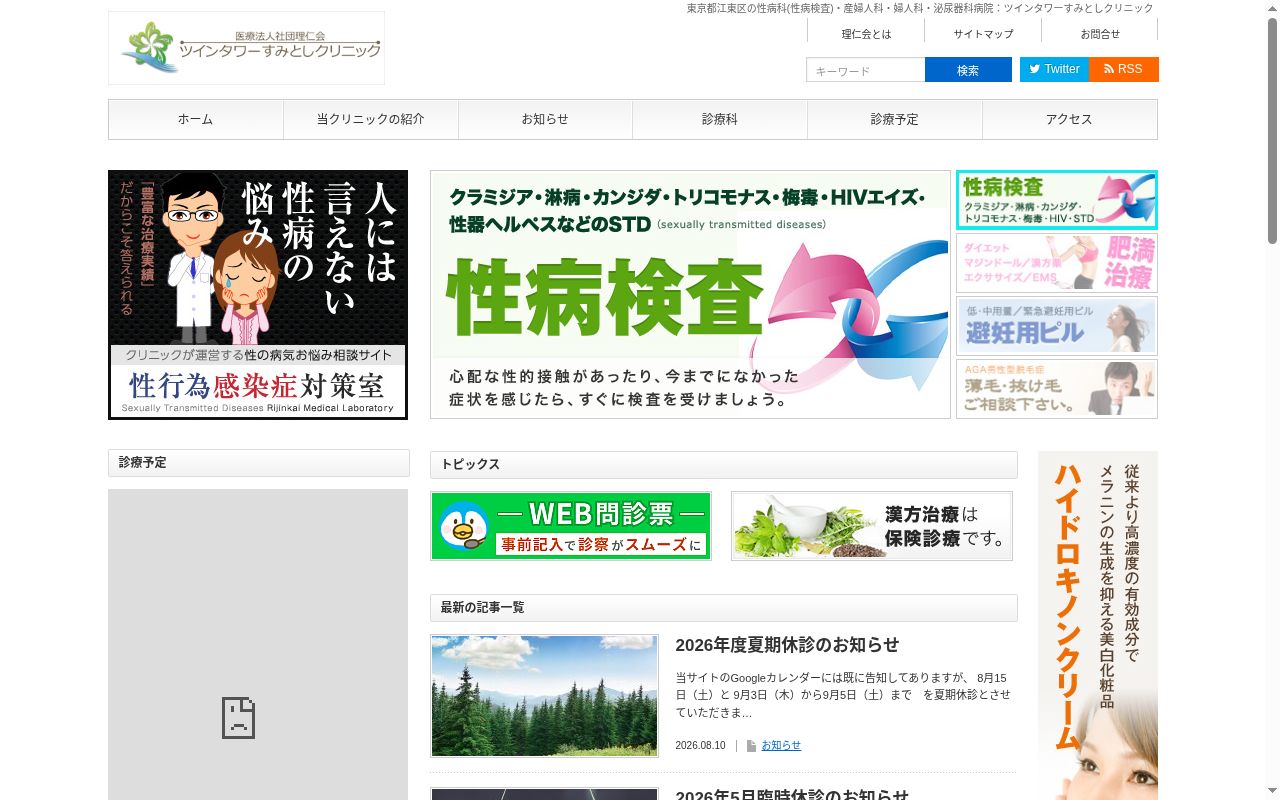Click the 診療予定 sidebar heading
1280x800 pixels.
pos(259,463)
